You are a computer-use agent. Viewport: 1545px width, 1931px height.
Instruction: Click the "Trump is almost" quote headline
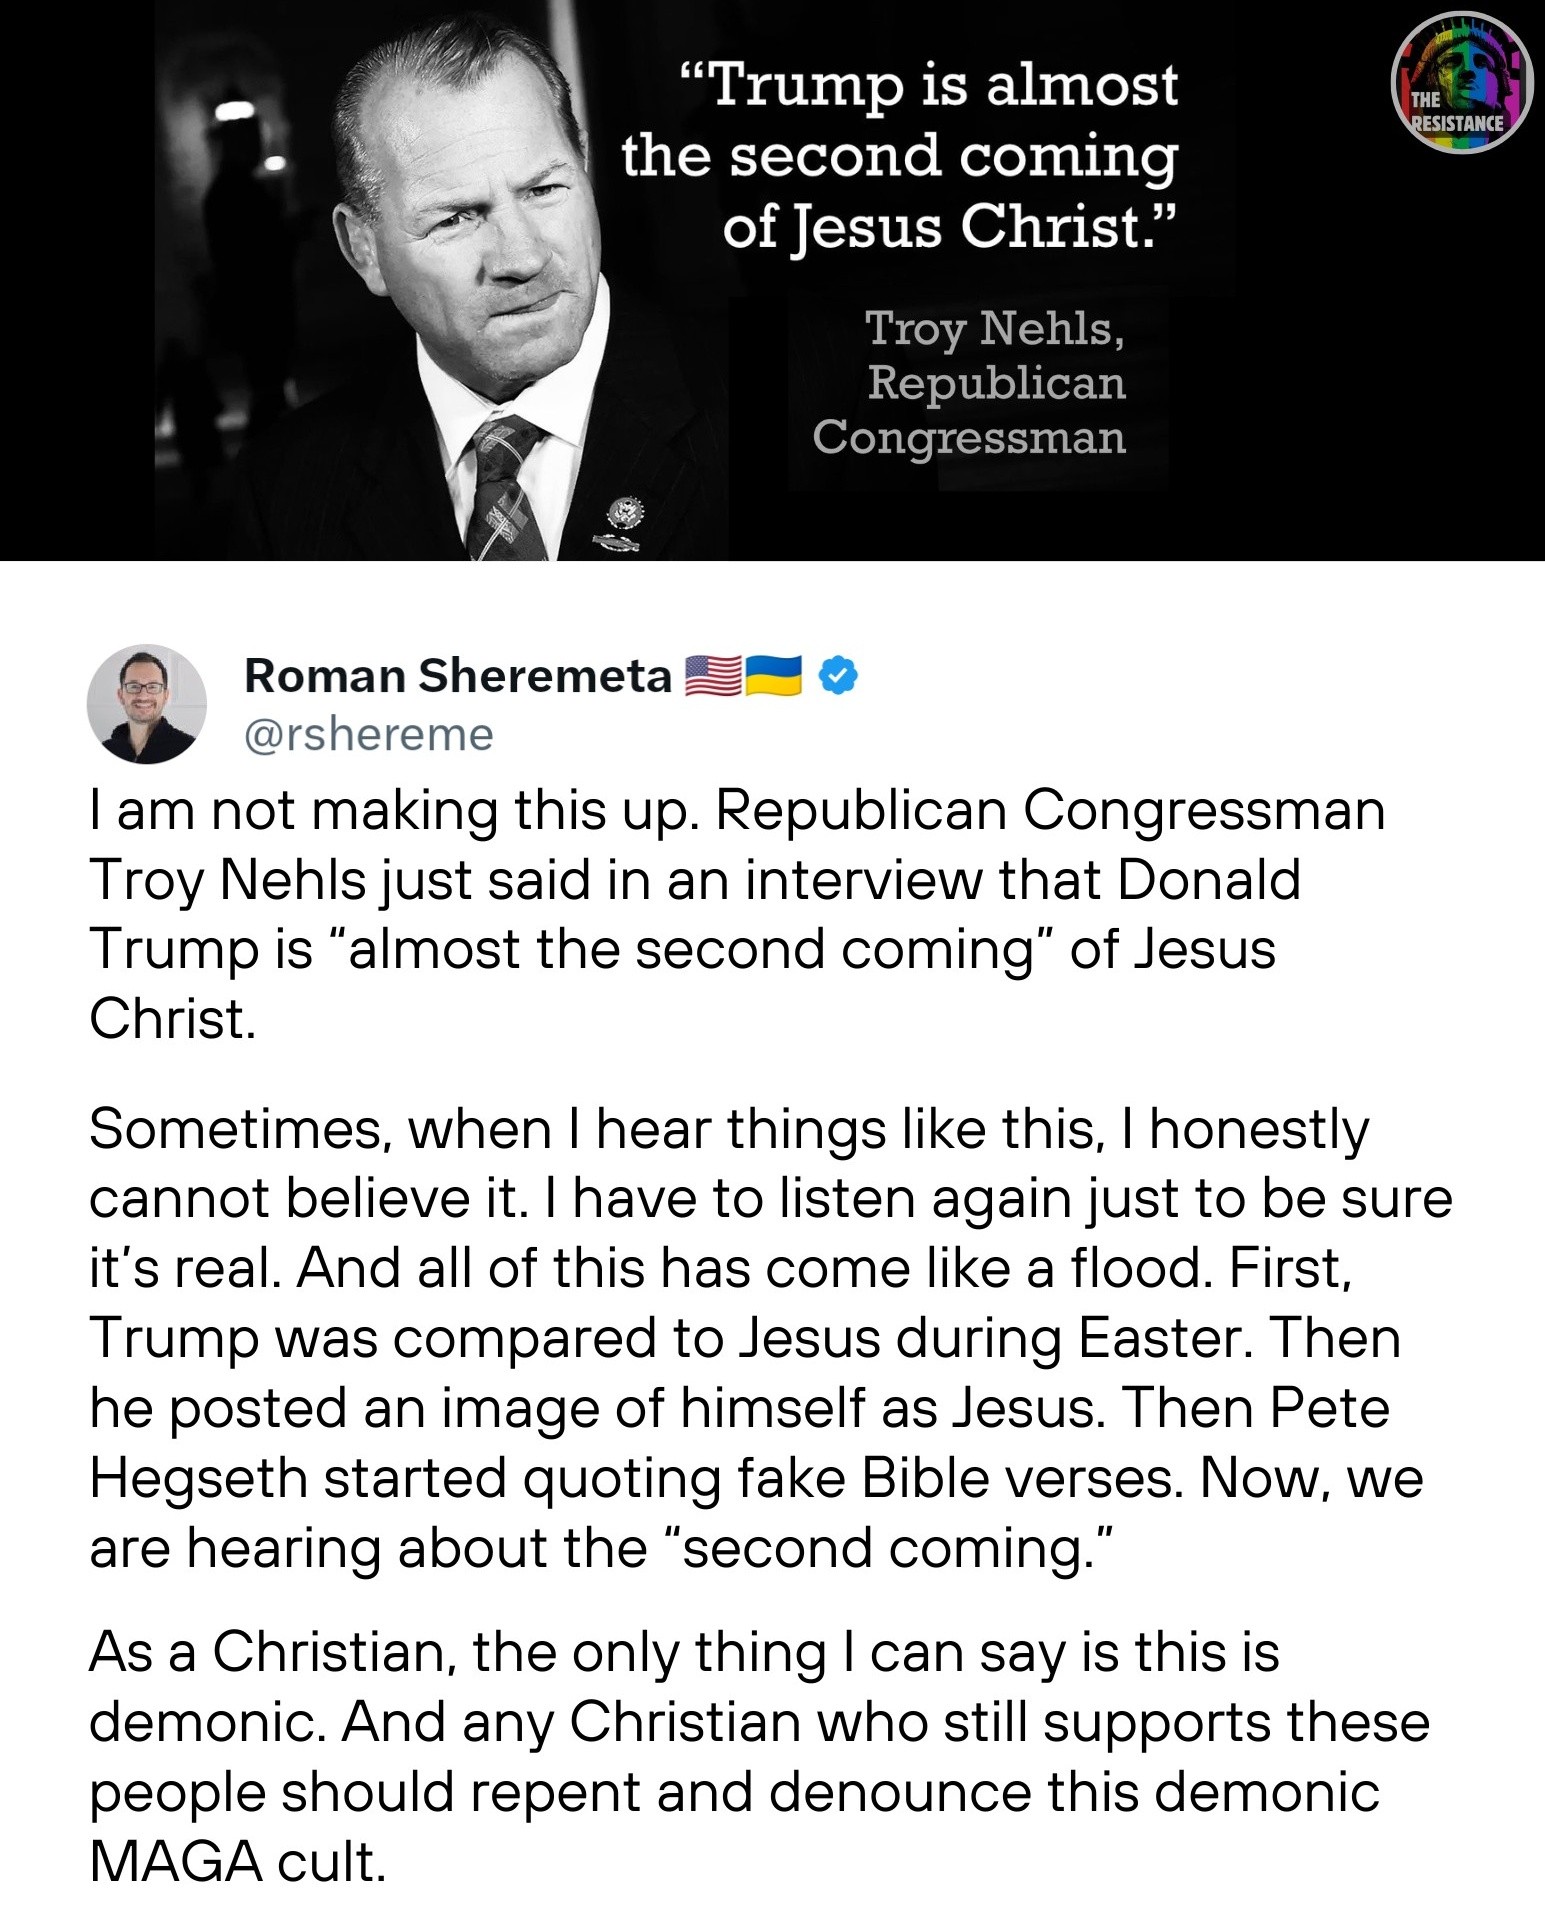(929, 85)
